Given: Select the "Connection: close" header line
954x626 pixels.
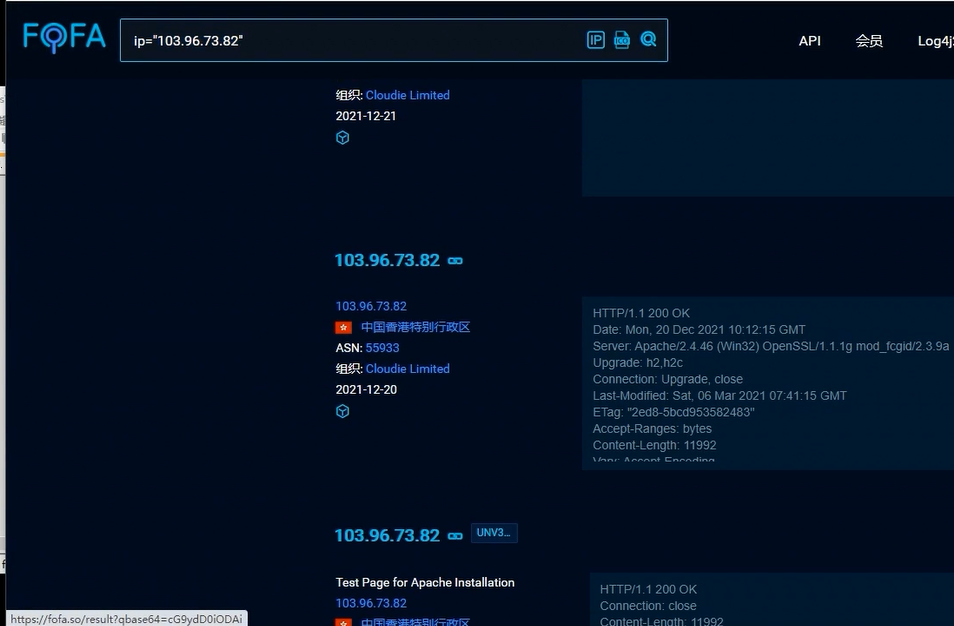Looking at the screenshot, I should click(x=648, y=606).
